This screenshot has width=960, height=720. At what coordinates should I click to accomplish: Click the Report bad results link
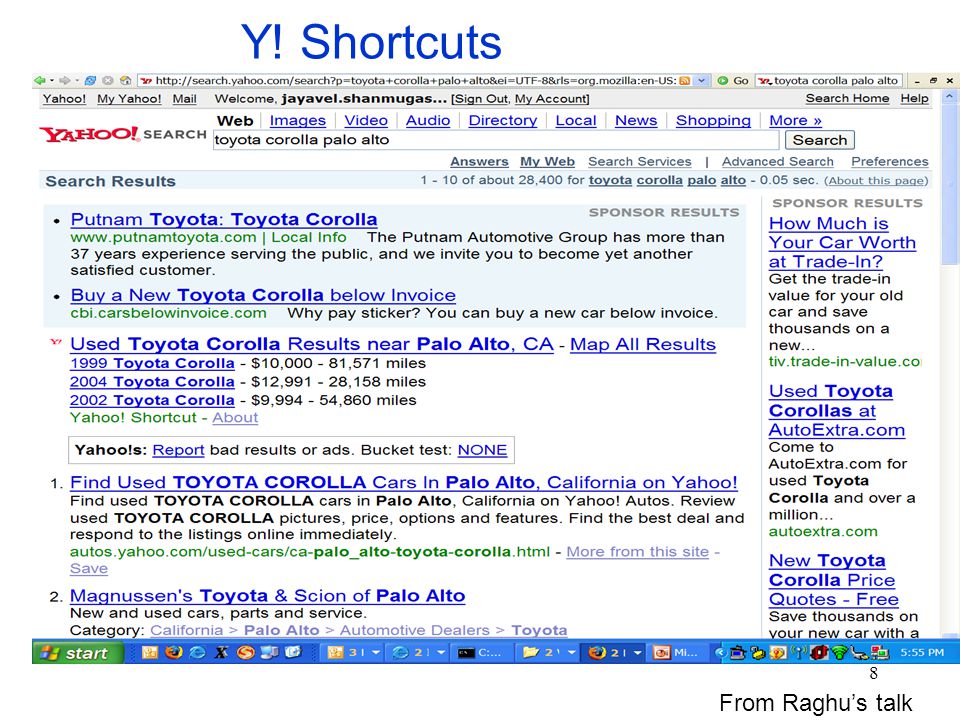click(178, 450)
